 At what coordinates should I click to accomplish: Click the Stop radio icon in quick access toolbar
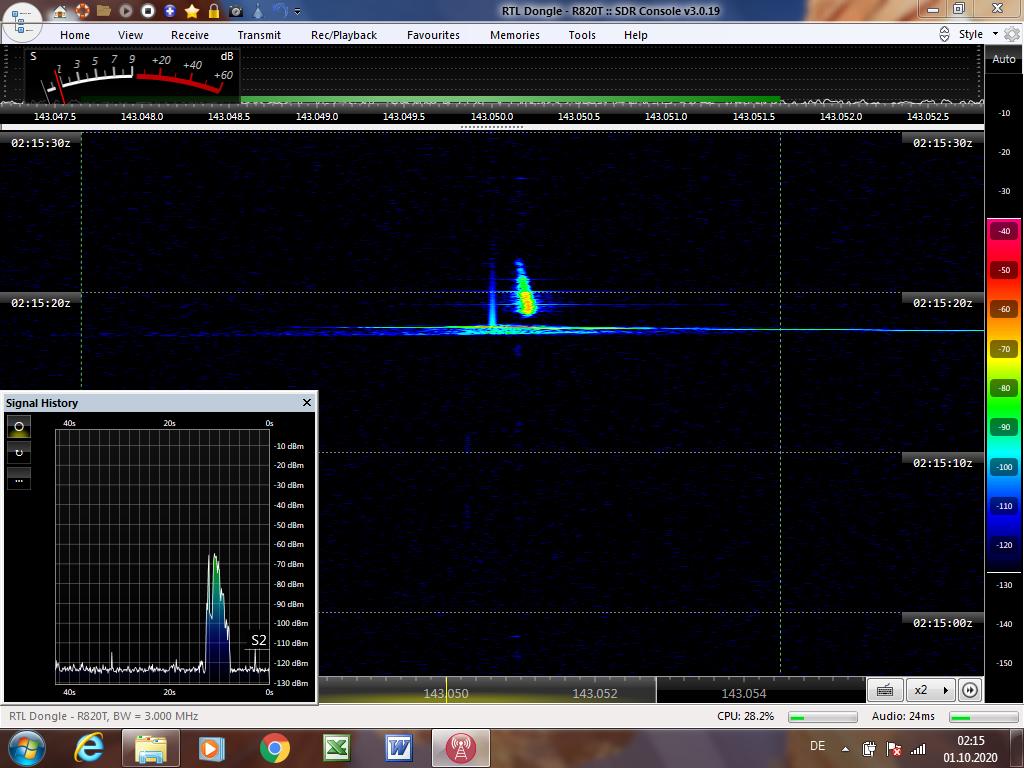148,10
